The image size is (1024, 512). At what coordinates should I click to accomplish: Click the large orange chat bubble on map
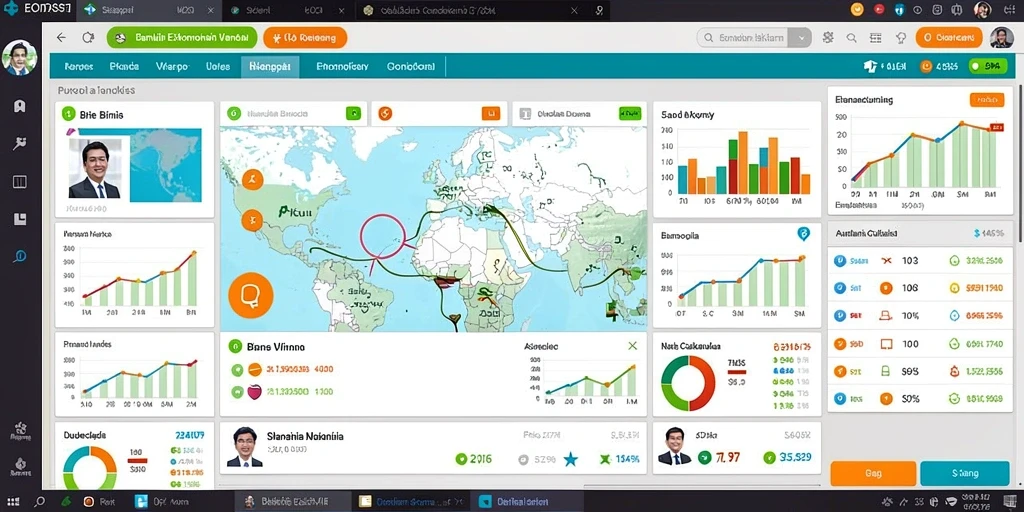[x=250, y=295]
